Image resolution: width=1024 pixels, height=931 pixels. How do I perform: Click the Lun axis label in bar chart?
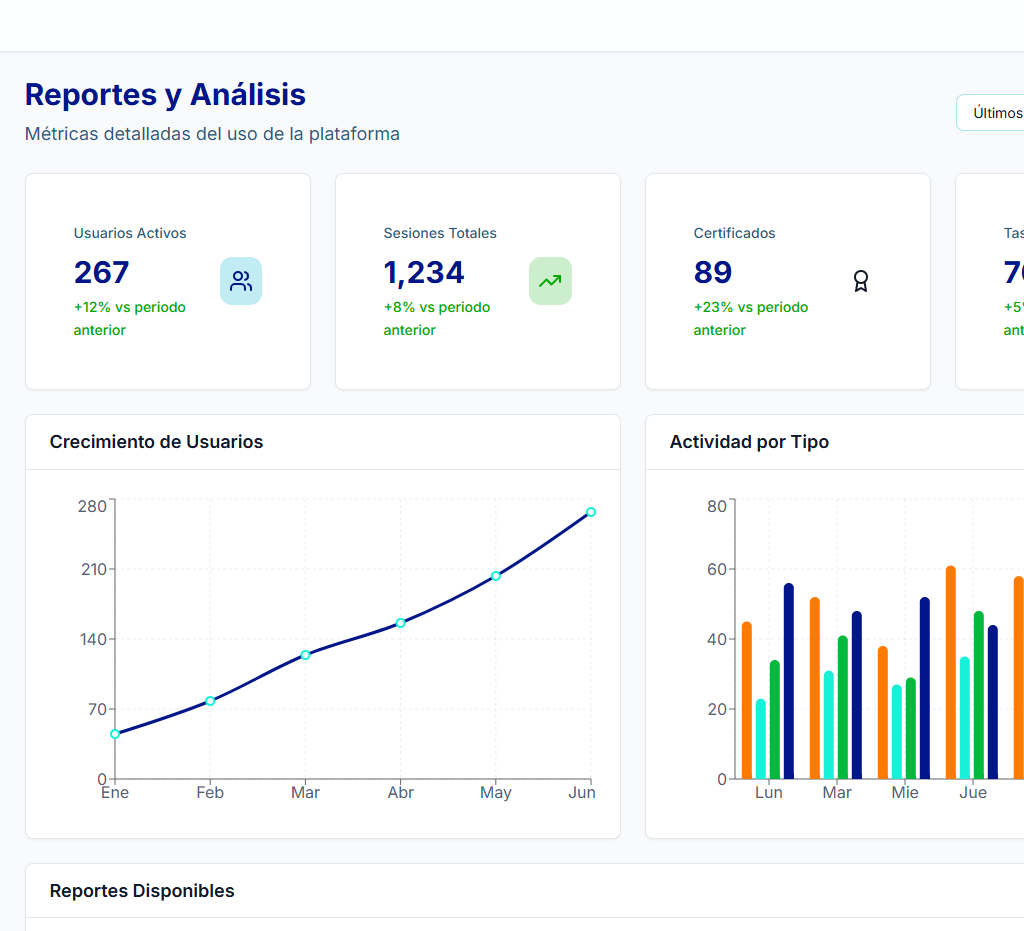[769, 793]
